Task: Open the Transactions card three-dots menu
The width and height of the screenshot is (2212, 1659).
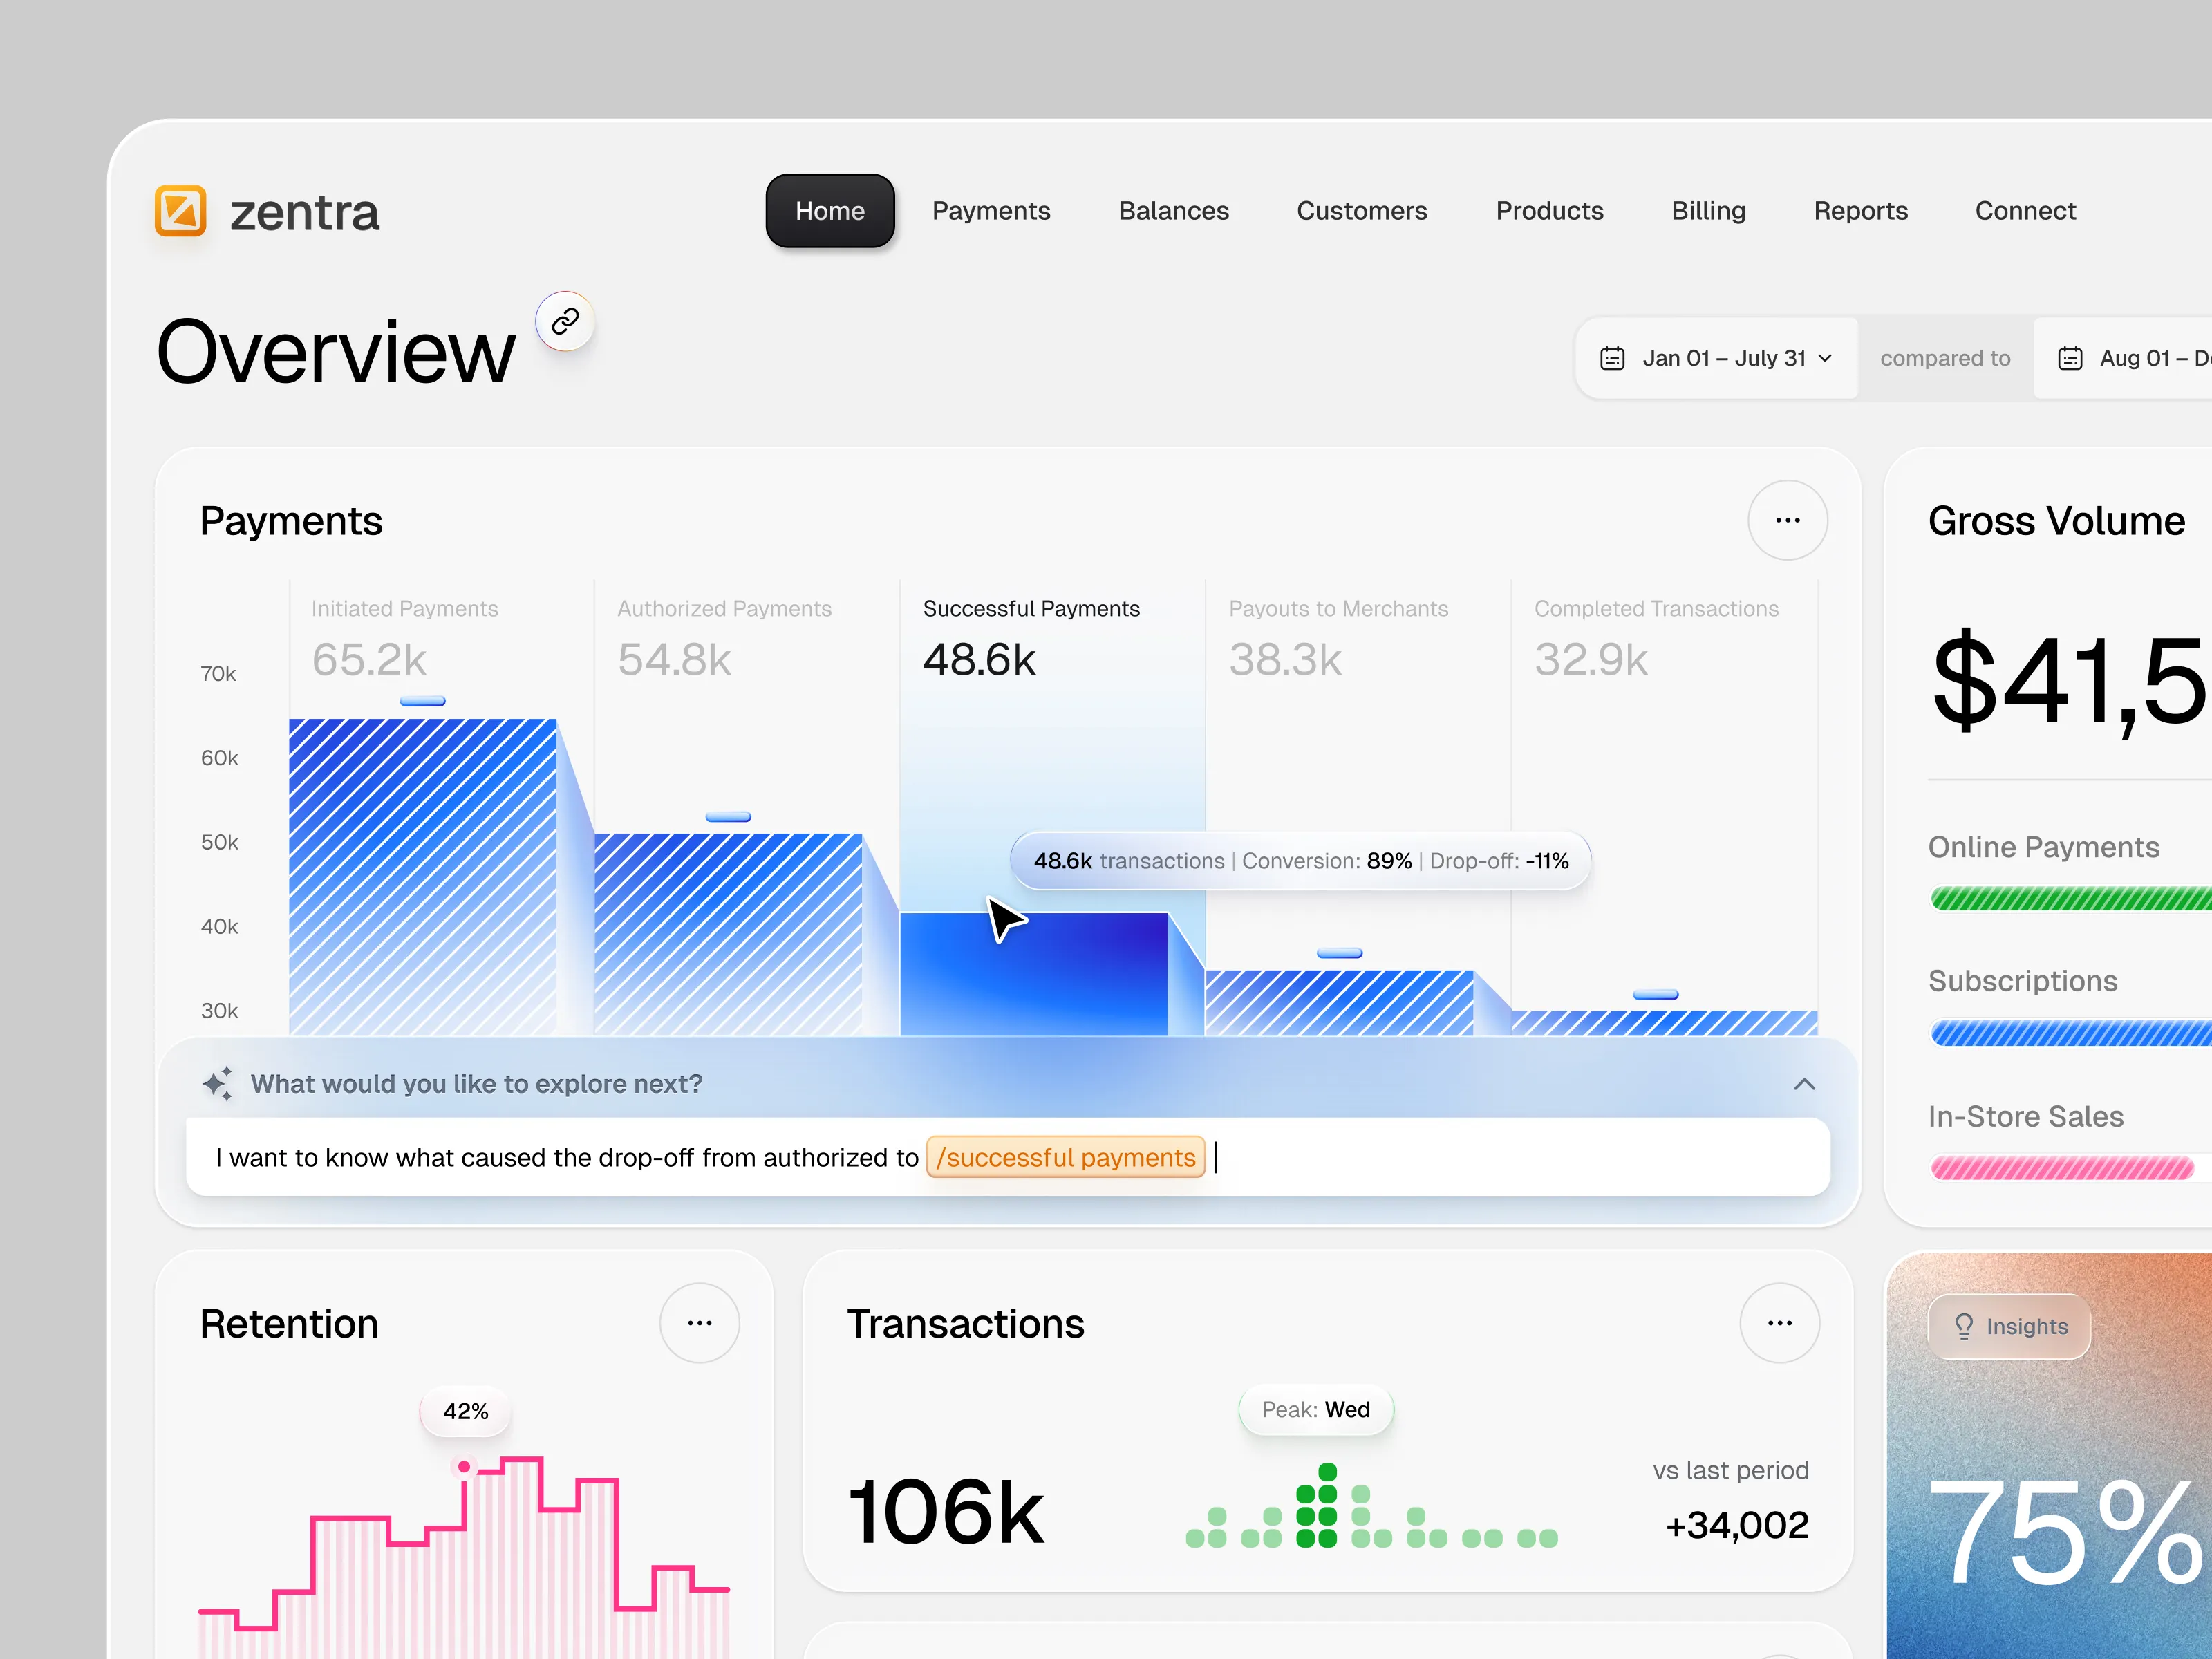Action: click(x=1779, y=1323)
